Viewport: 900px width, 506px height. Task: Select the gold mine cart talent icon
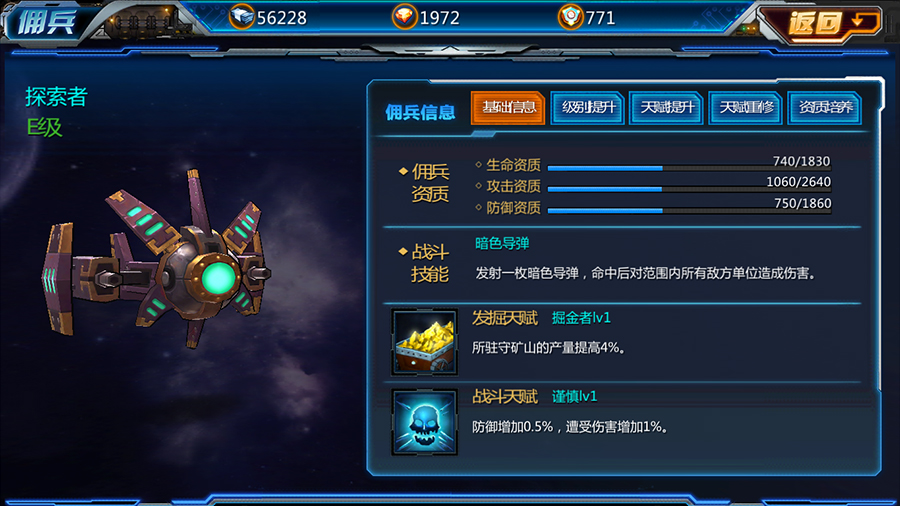(425, 342)
